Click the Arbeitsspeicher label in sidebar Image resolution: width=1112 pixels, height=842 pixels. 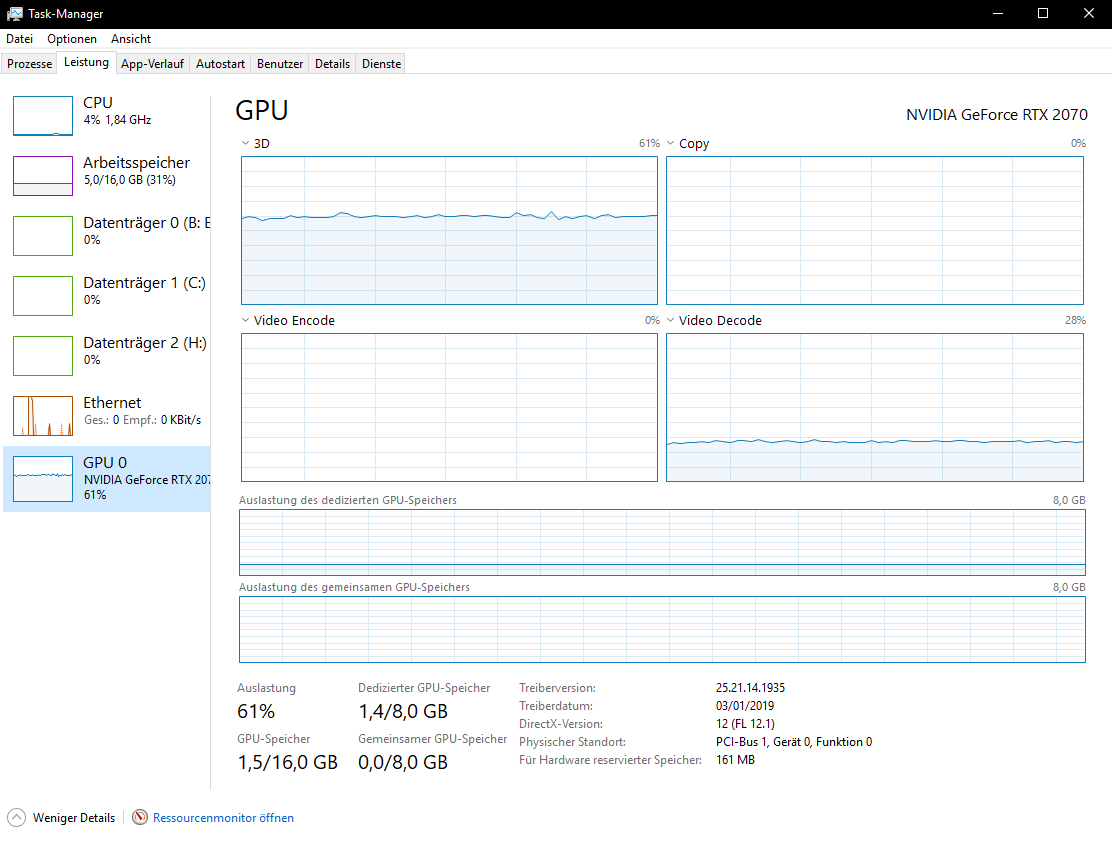click(137, 163)
